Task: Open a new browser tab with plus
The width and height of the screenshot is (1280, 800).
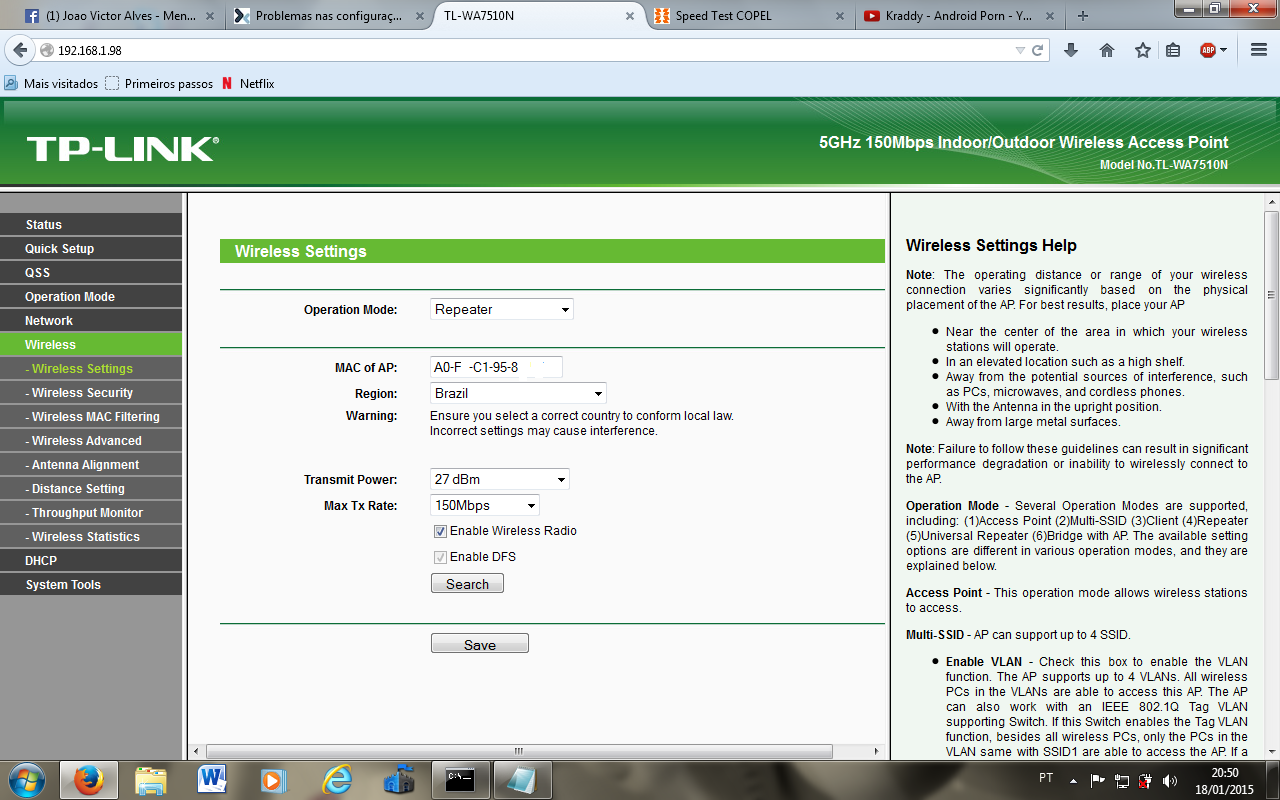Action: point(1083,16)
